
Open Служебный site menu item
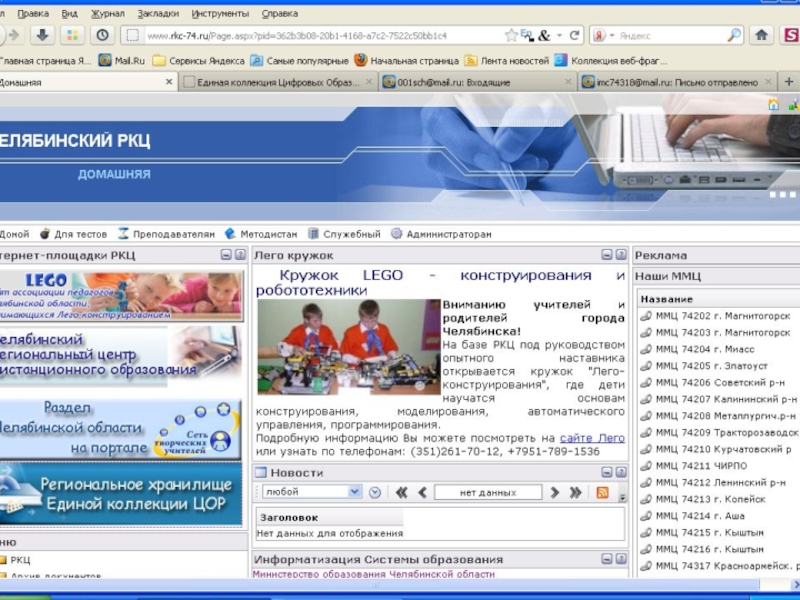(344, 234)
